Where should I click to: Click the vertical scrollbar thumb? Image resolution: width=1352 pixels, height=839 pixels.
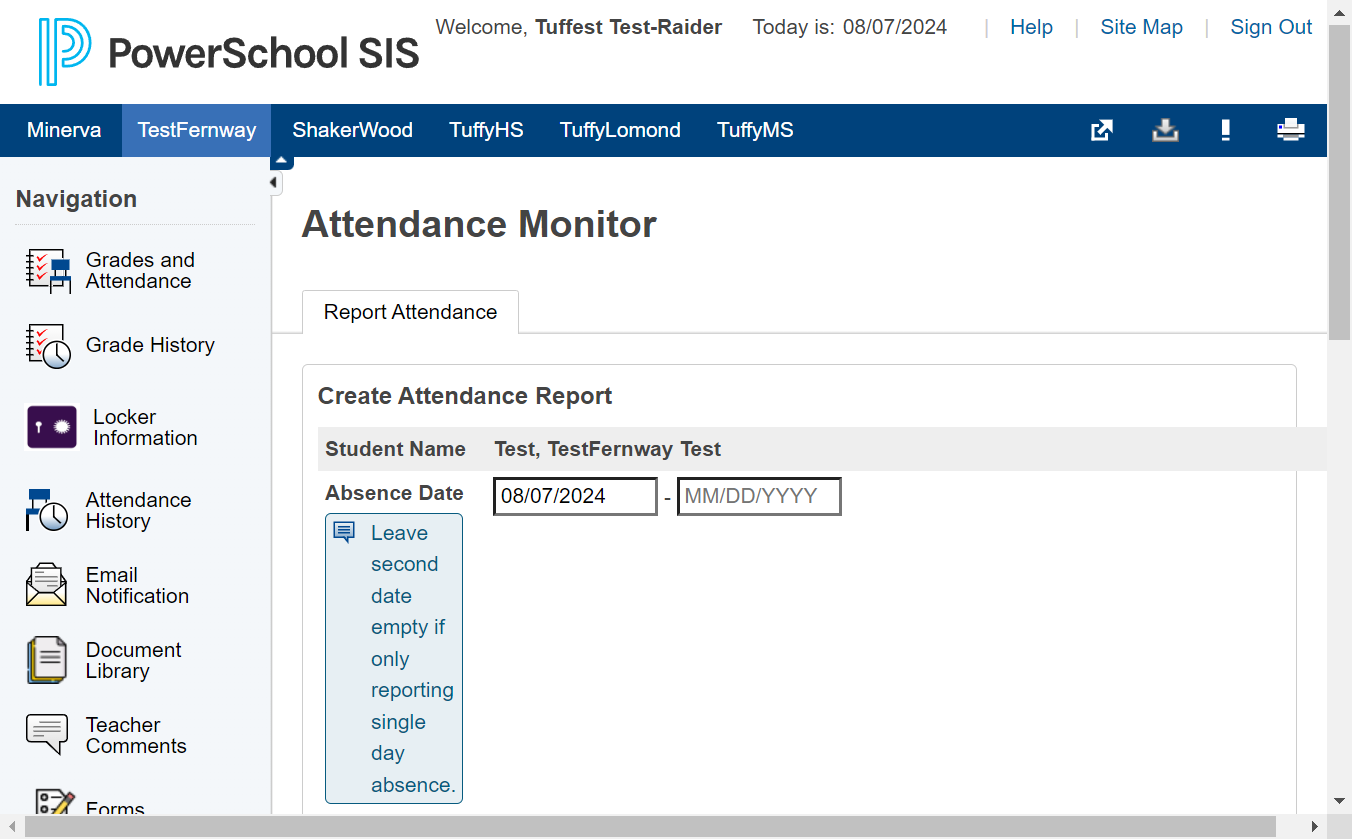tap(1340, 181)
